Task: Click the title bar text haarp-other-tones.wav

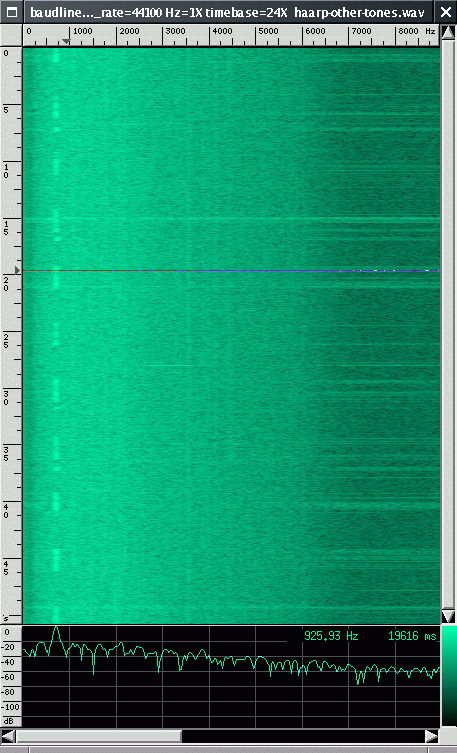Action: click(x=359, y=12)
